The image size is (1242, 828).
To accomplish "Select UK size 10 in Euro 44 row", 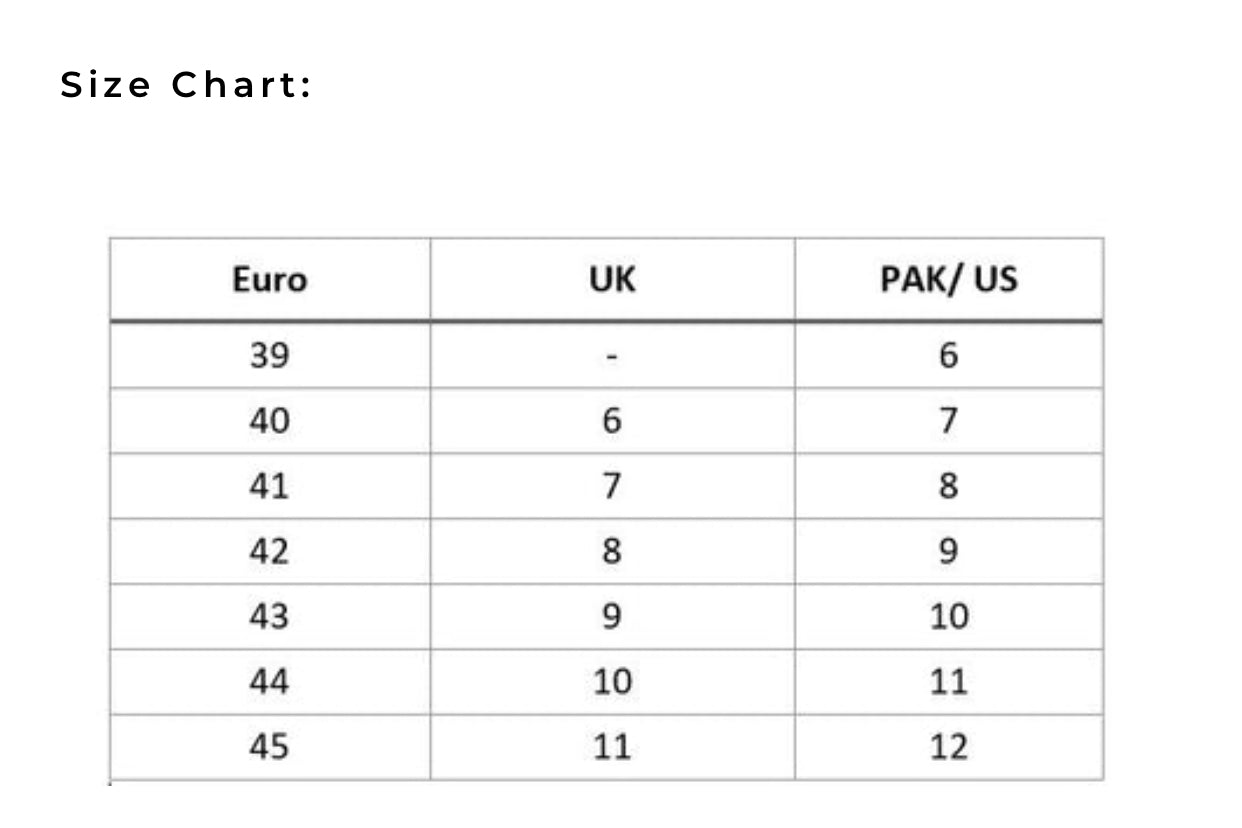I will point(612,682).
